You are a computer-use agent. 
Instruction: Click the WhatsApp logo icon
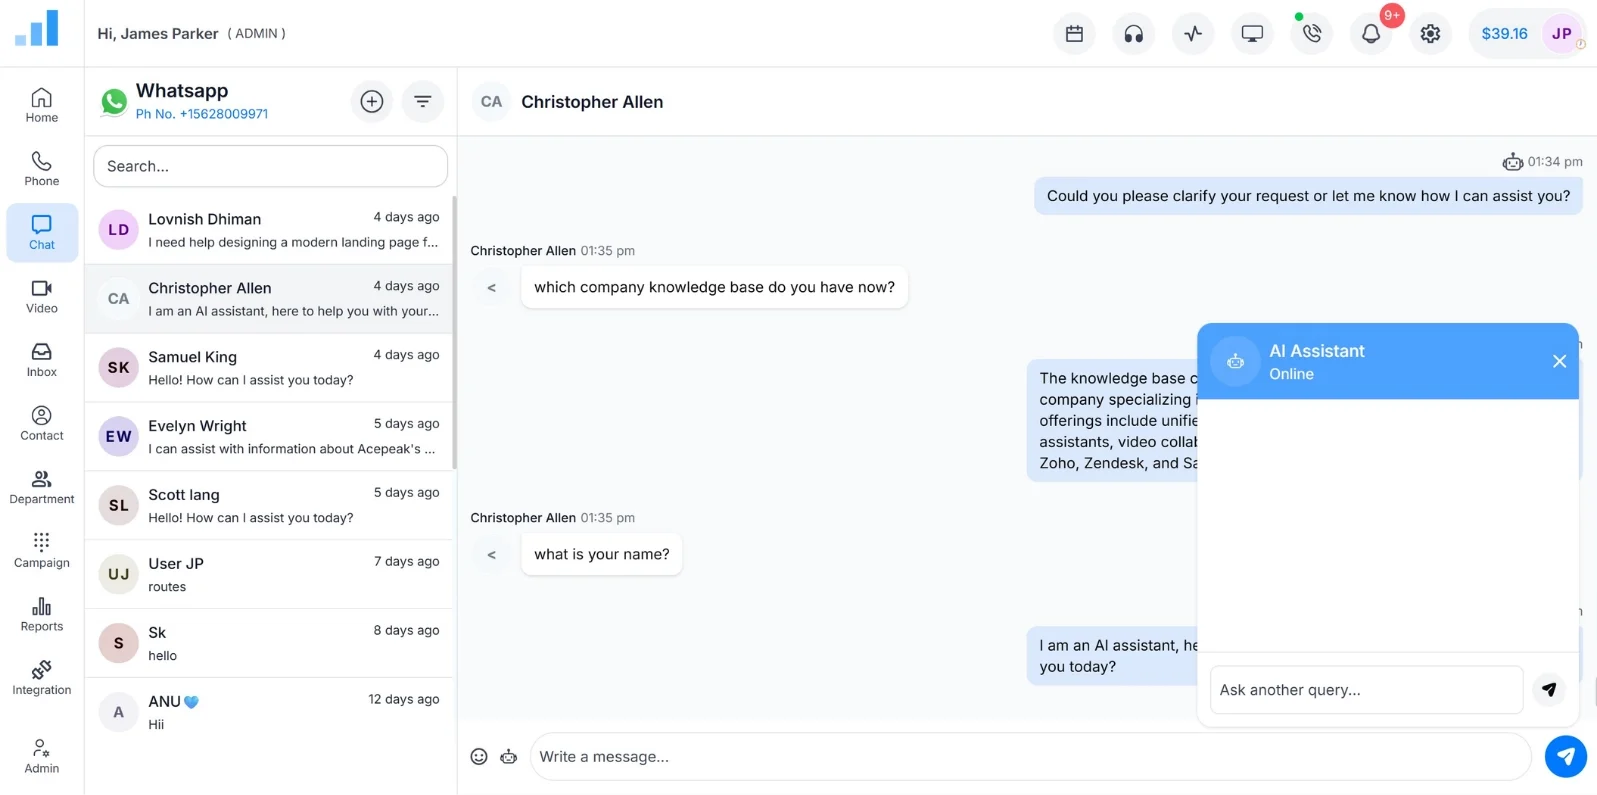(x=114, y=101)
